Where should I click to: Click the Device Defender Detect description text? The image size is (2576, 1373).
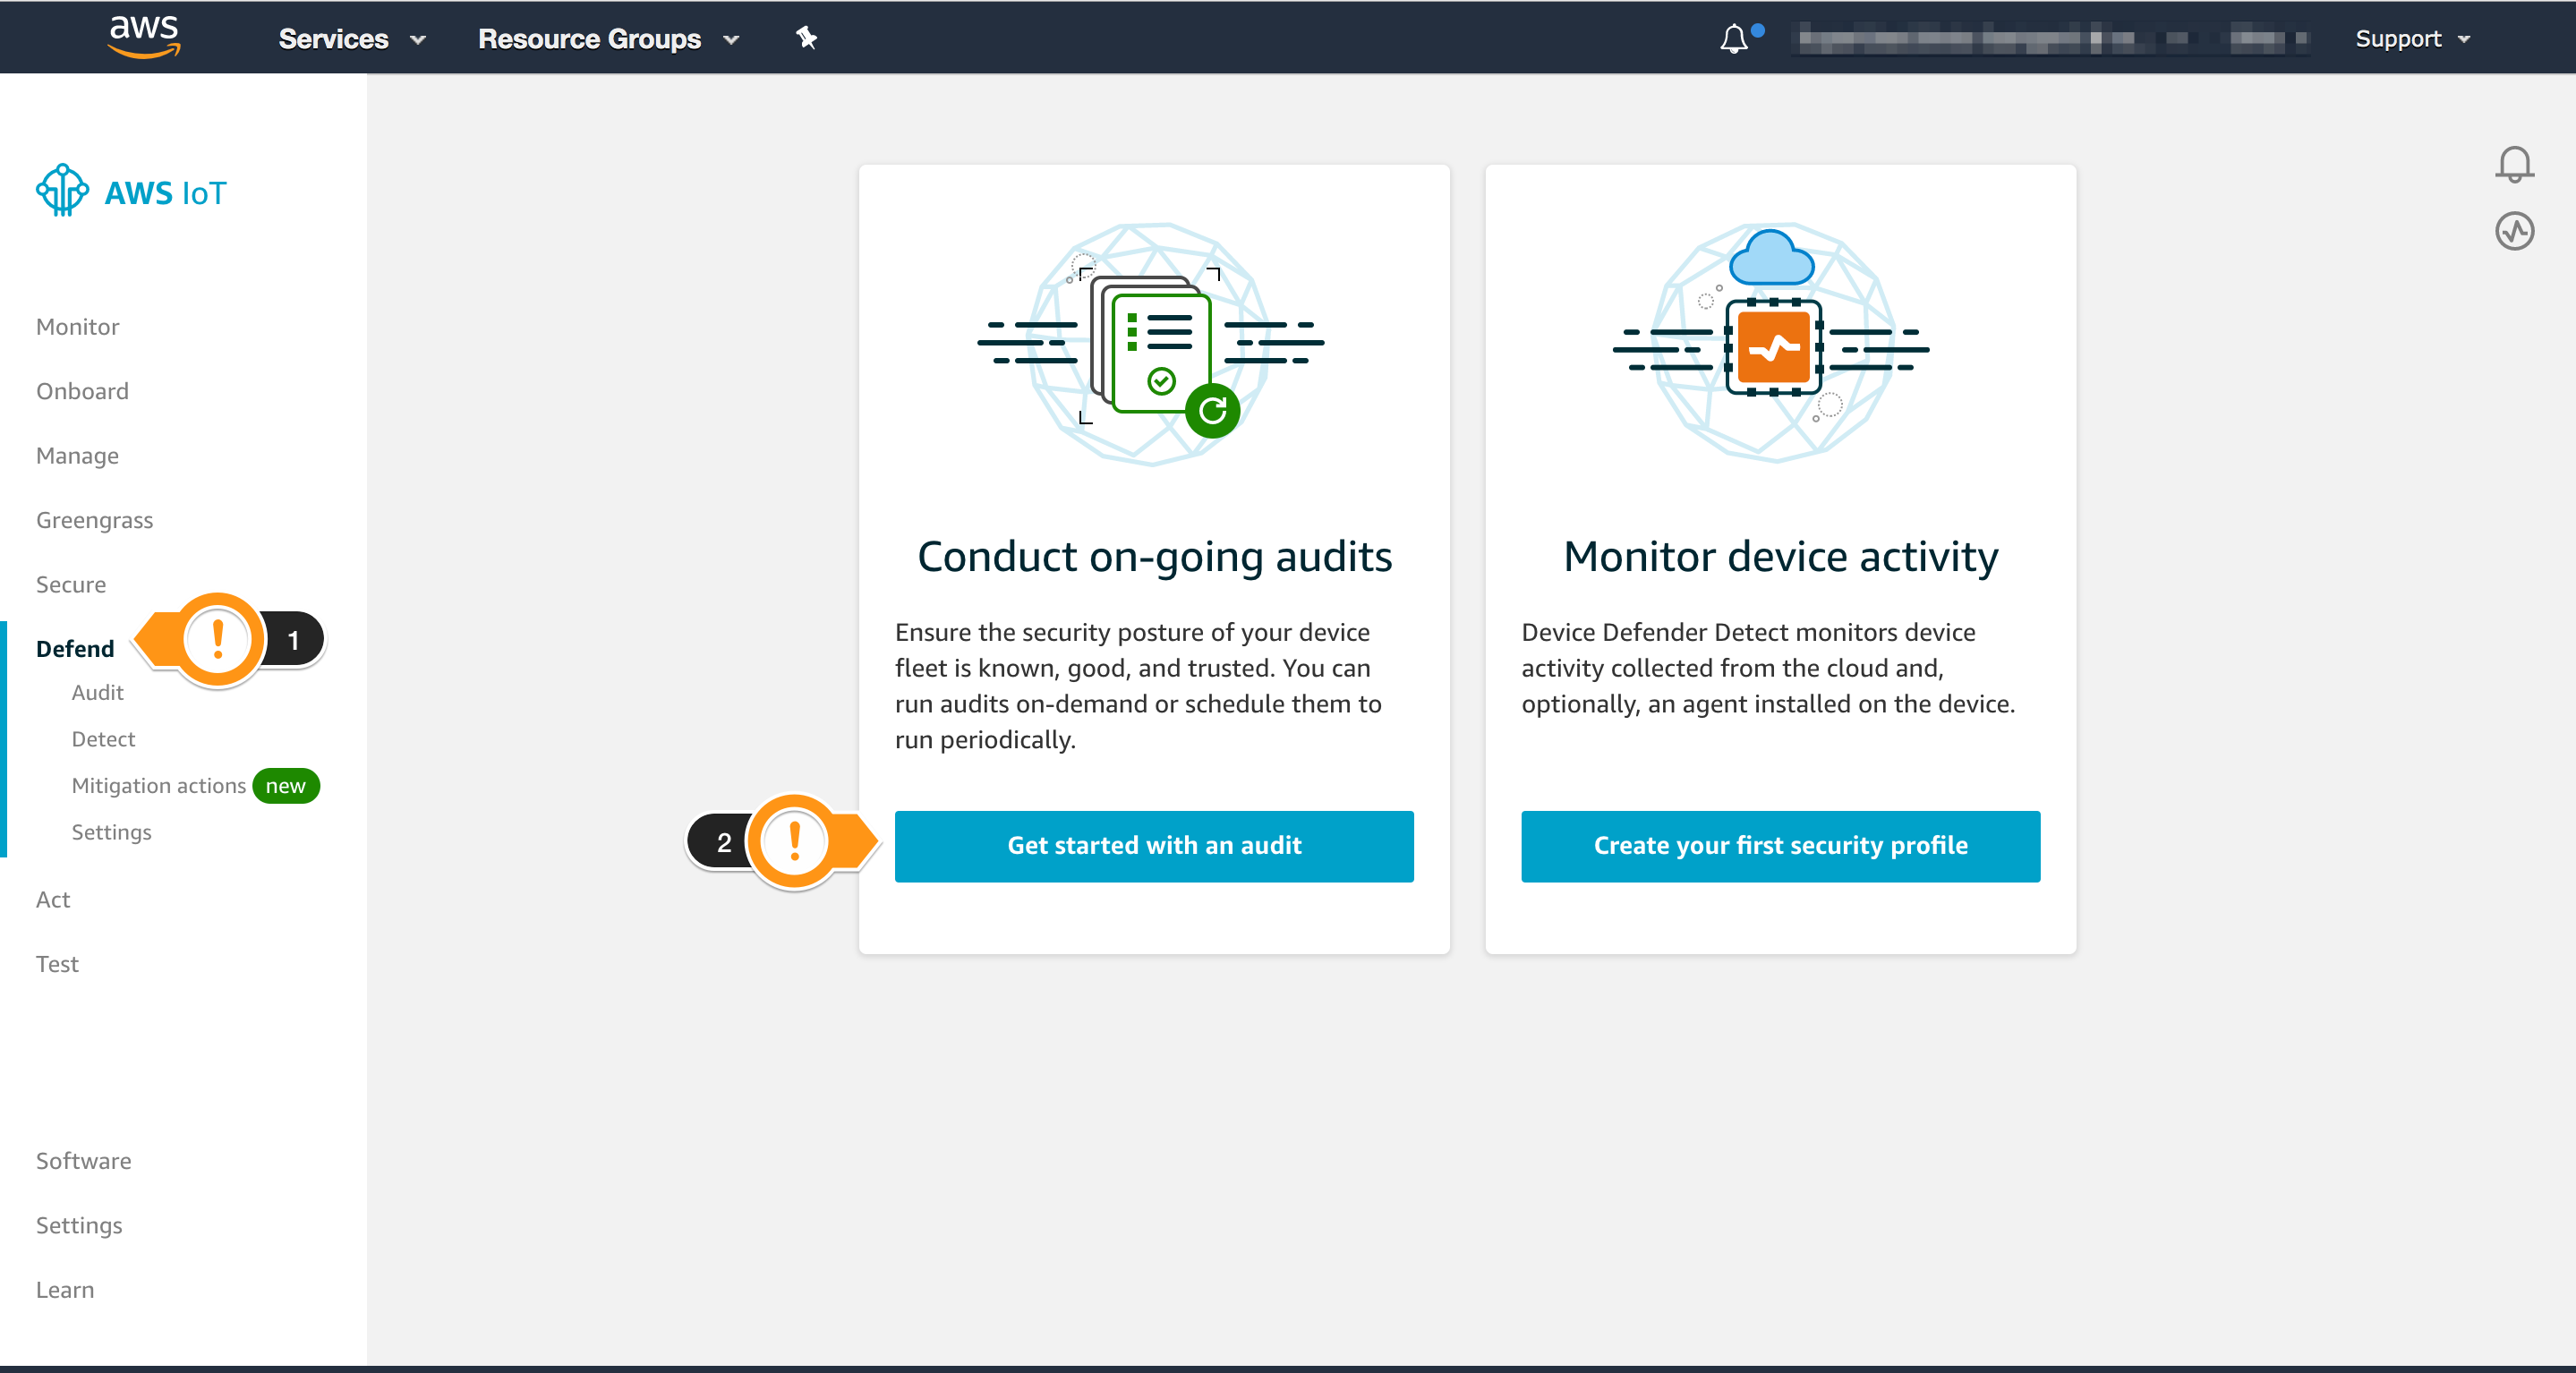1768,668
